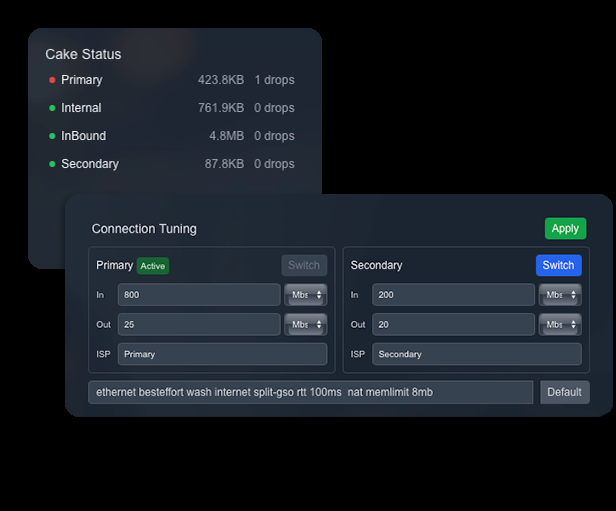Click the Primary ISP name field
Image resolution: width=616 pixels, height=511 pixels.
point(222,354)
